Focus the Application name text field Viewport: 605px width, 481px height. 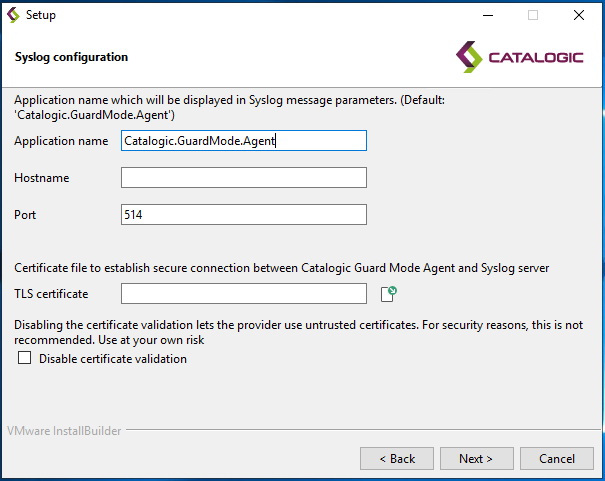[x=243, y=141]
